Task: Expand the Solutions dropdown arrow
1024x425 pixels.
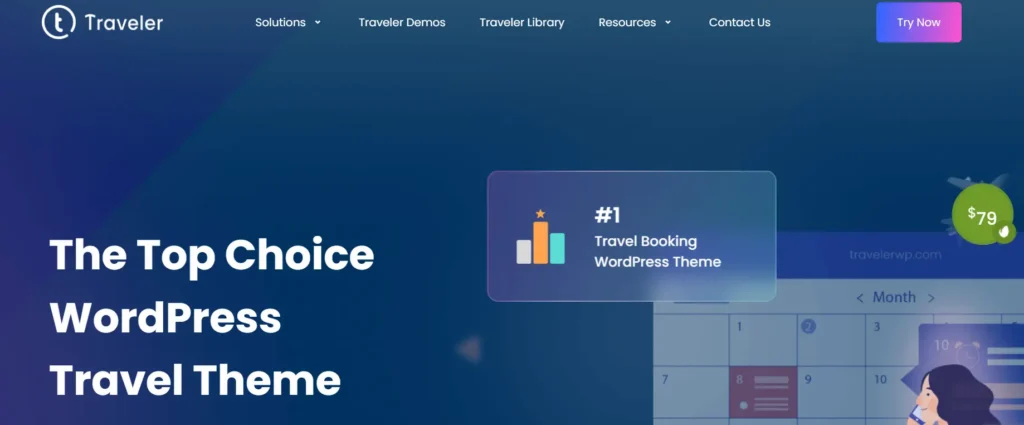Action: (x=318, y=22)
